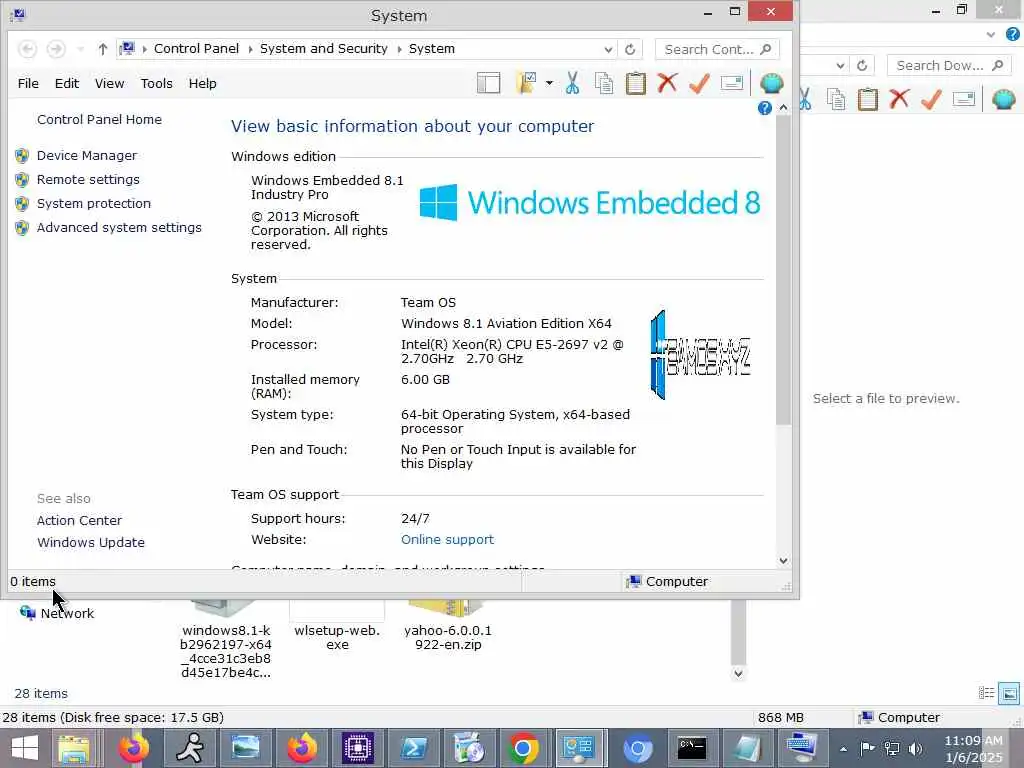Open the Folder Options dropdown arrow in toolbar

click(549, 83)
